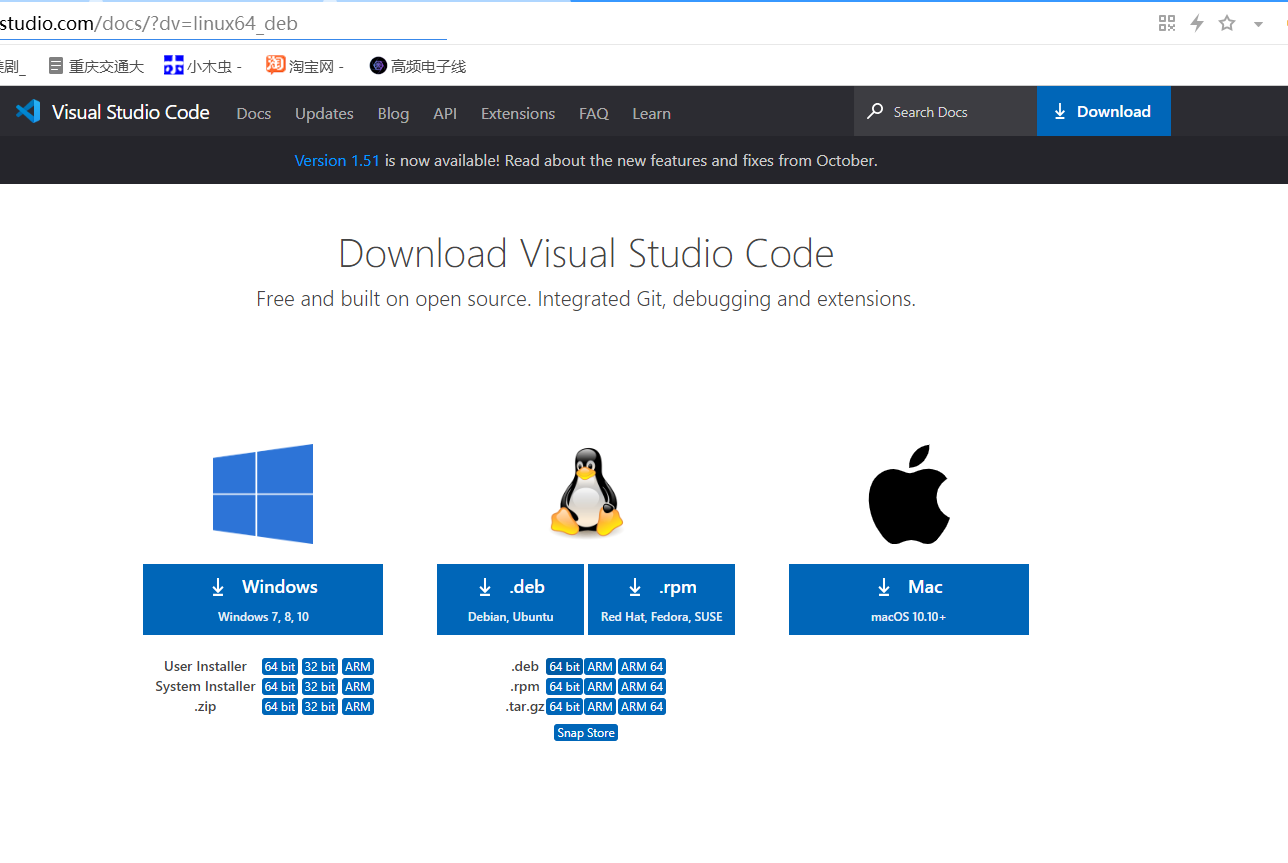Select Linux .tar.gz 64 bit

pos(564,706)
